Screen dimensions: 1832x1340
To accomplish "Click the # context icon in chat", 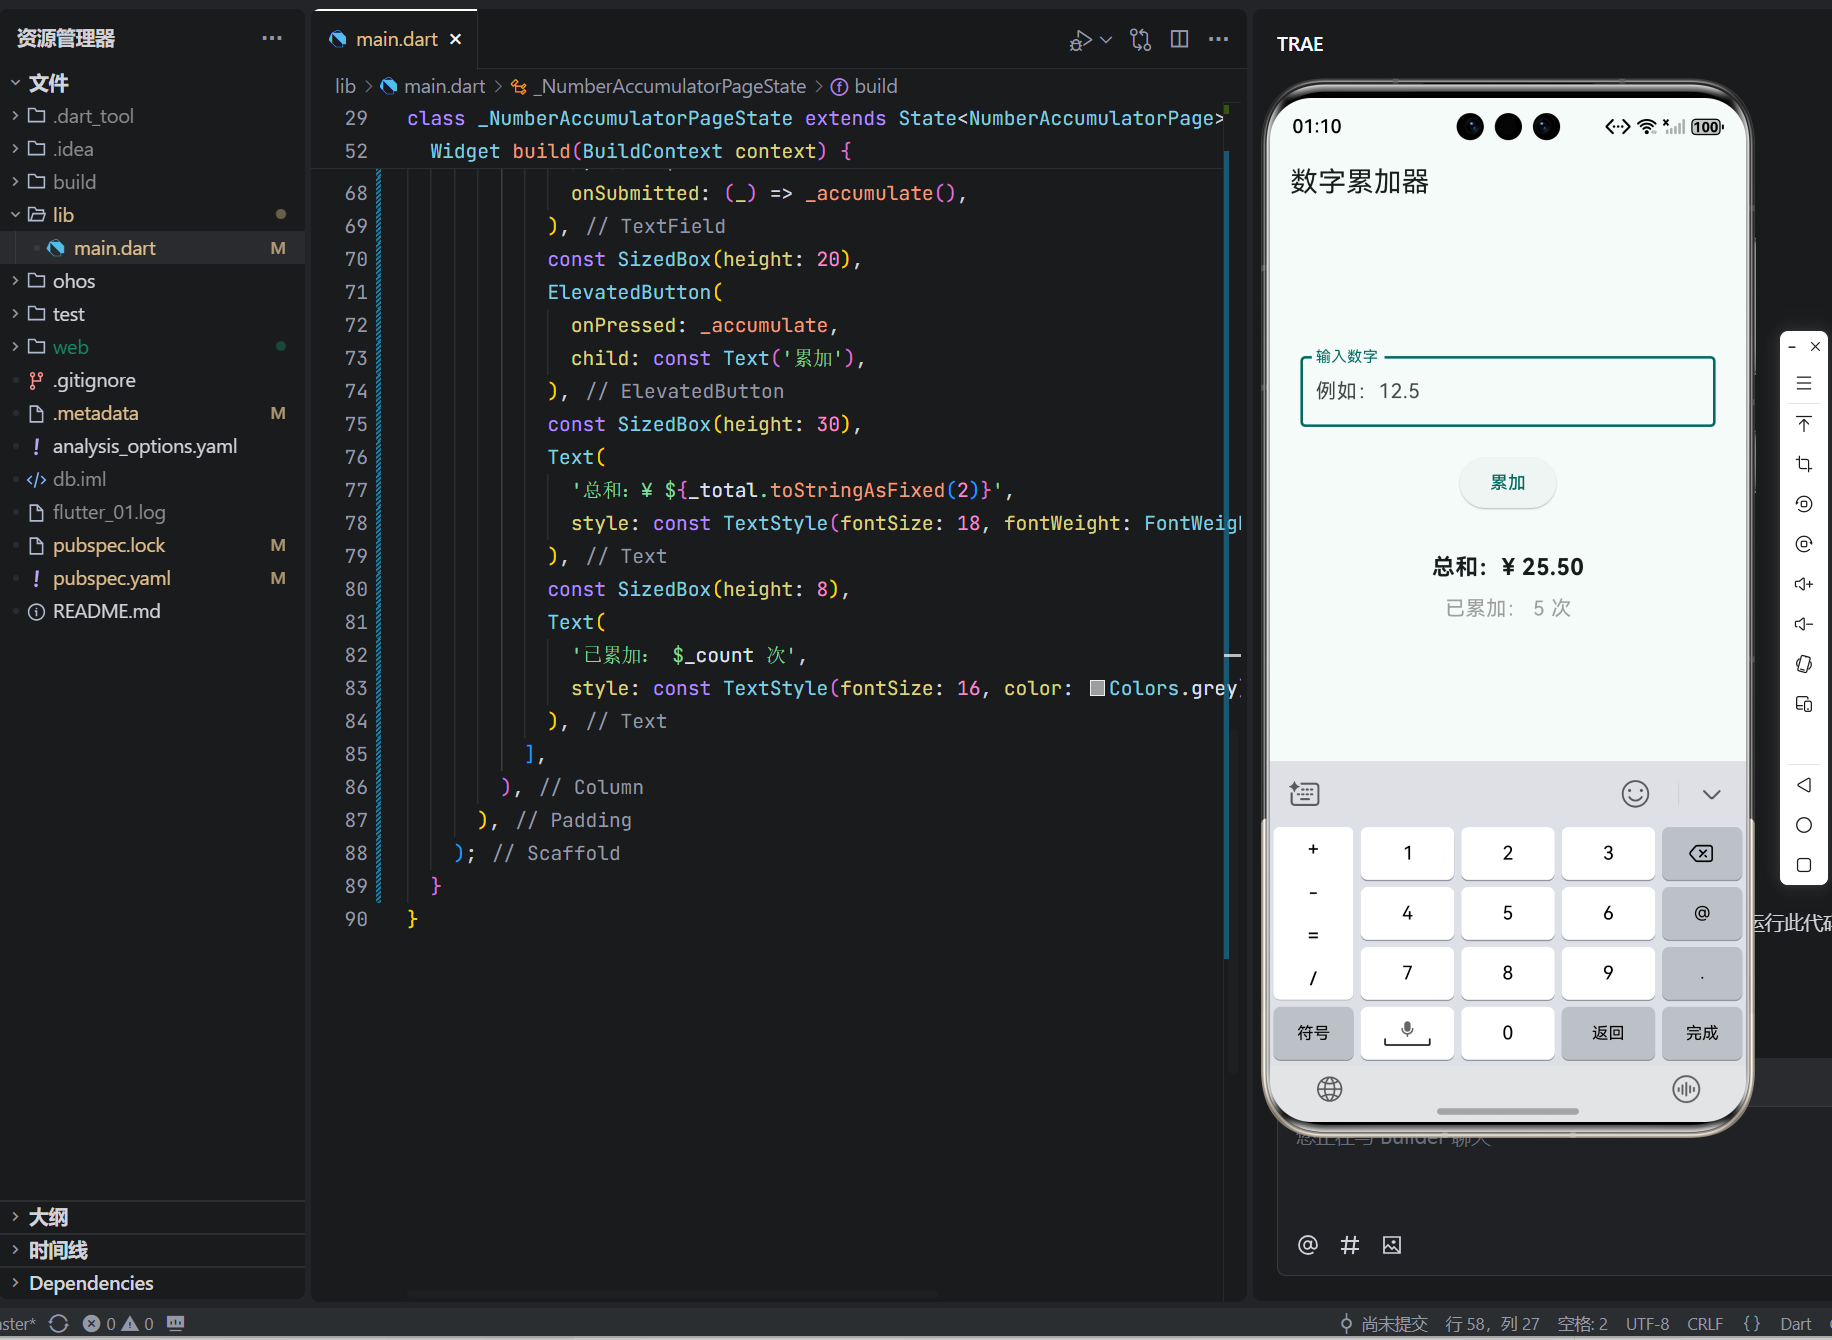I will [1350, 1245].
